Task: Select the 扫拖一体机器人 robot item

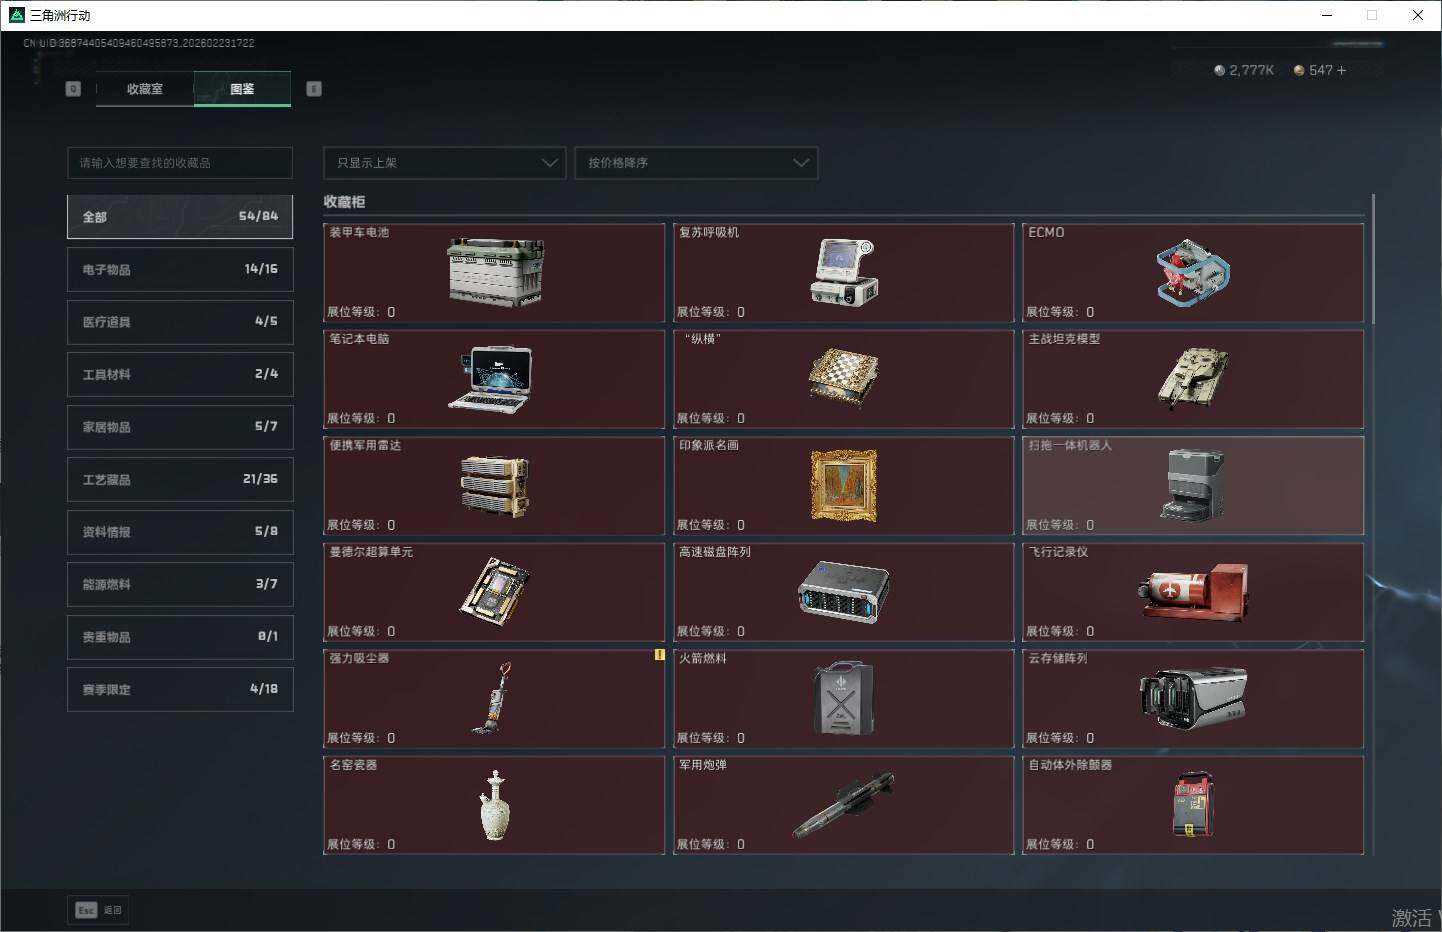Action: point(1193,485)
